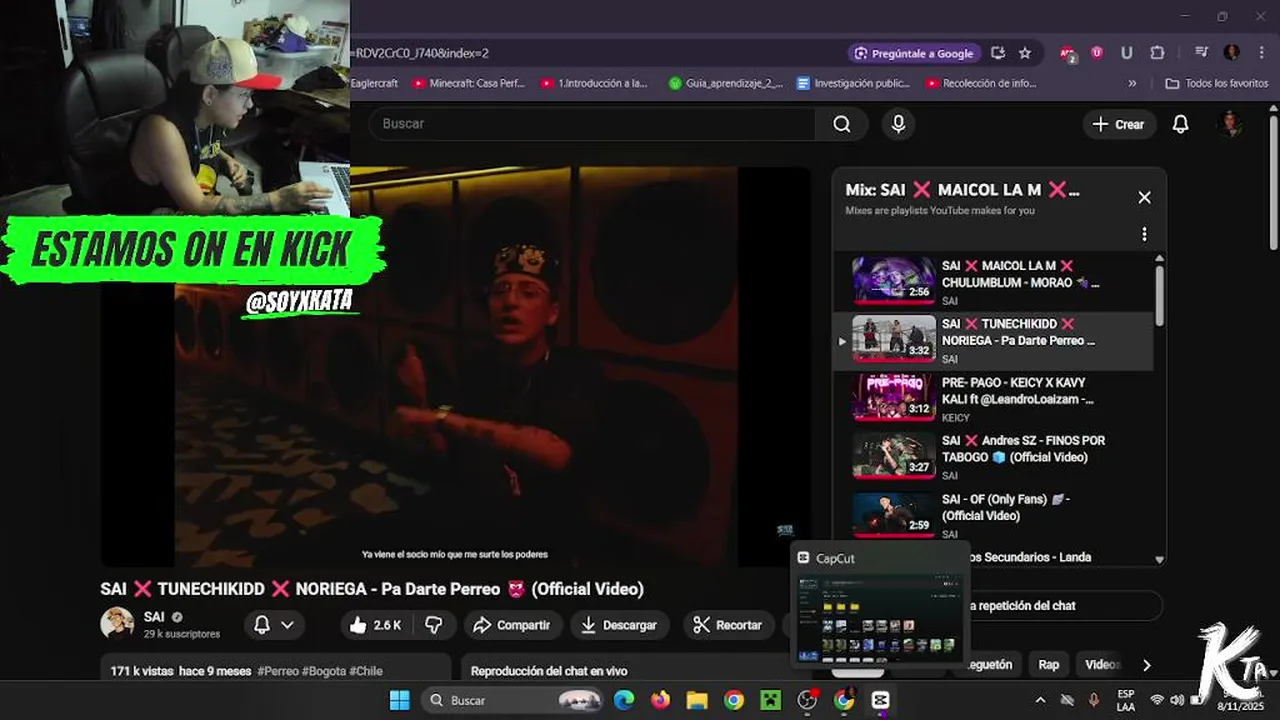
Task: Open File Explorer from the taskbar
Action: [x=697, y=700]
